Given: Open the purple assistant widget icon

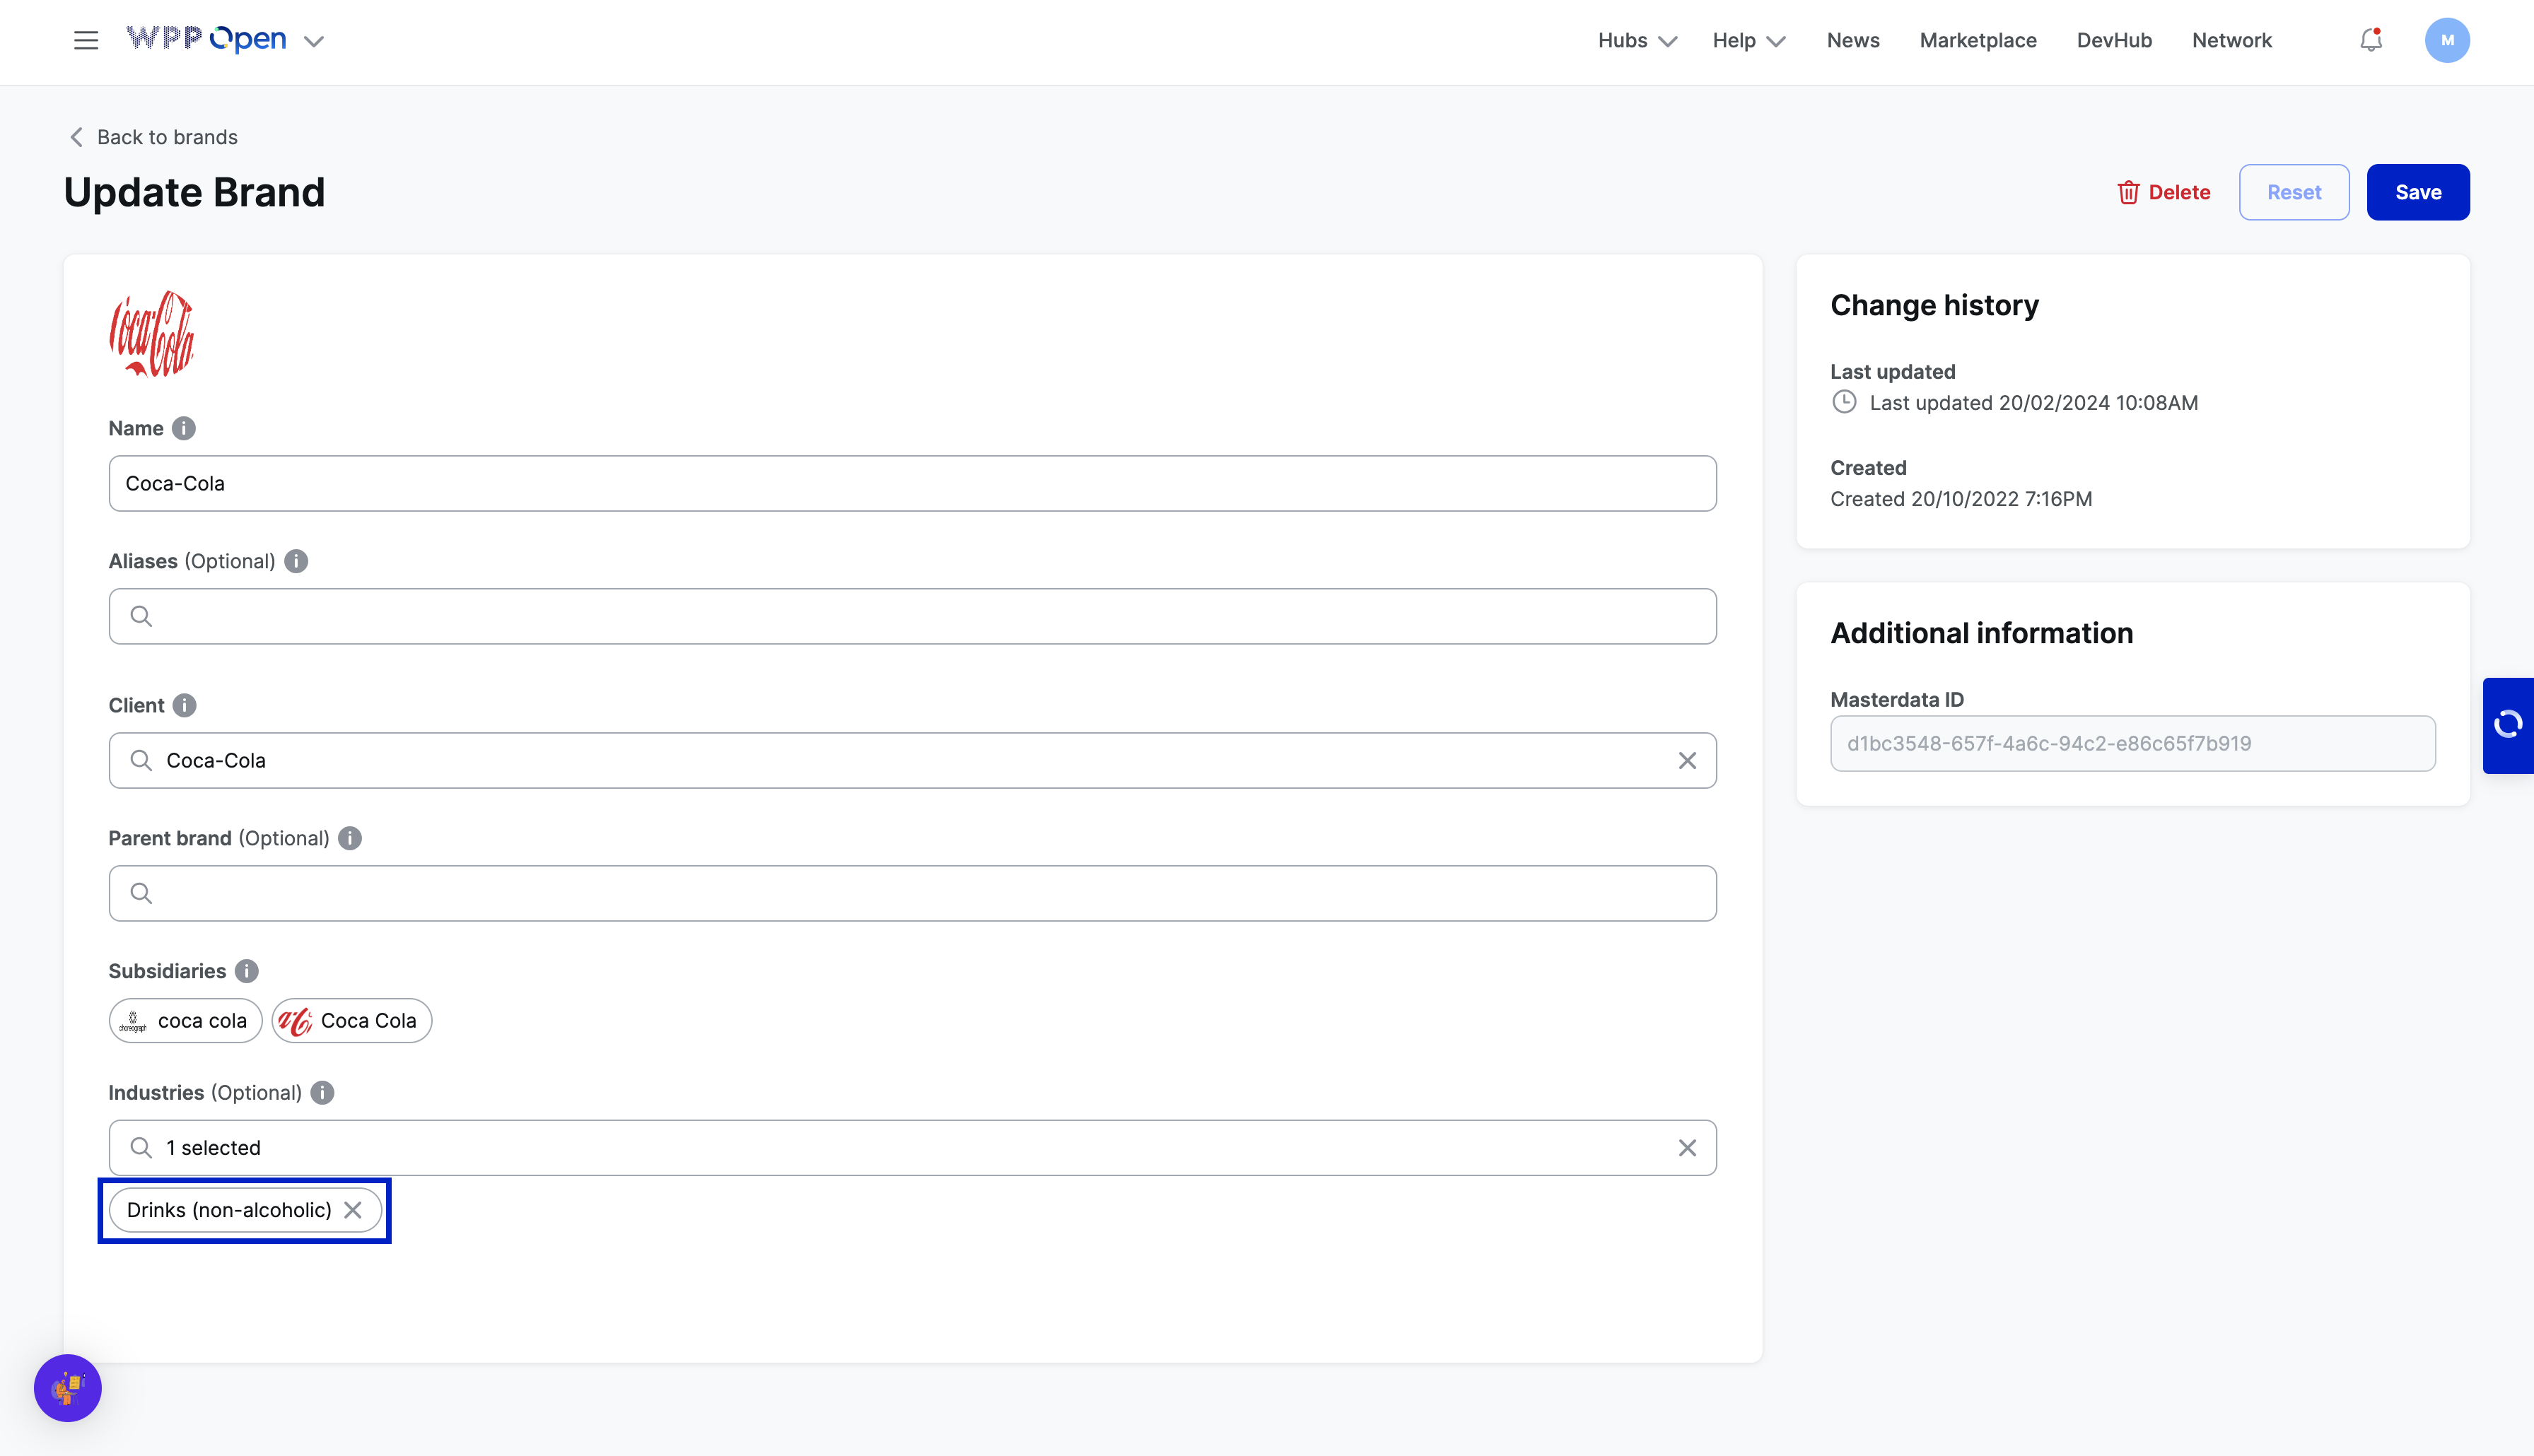Looking at the screenshot, I should (68, 1387).
